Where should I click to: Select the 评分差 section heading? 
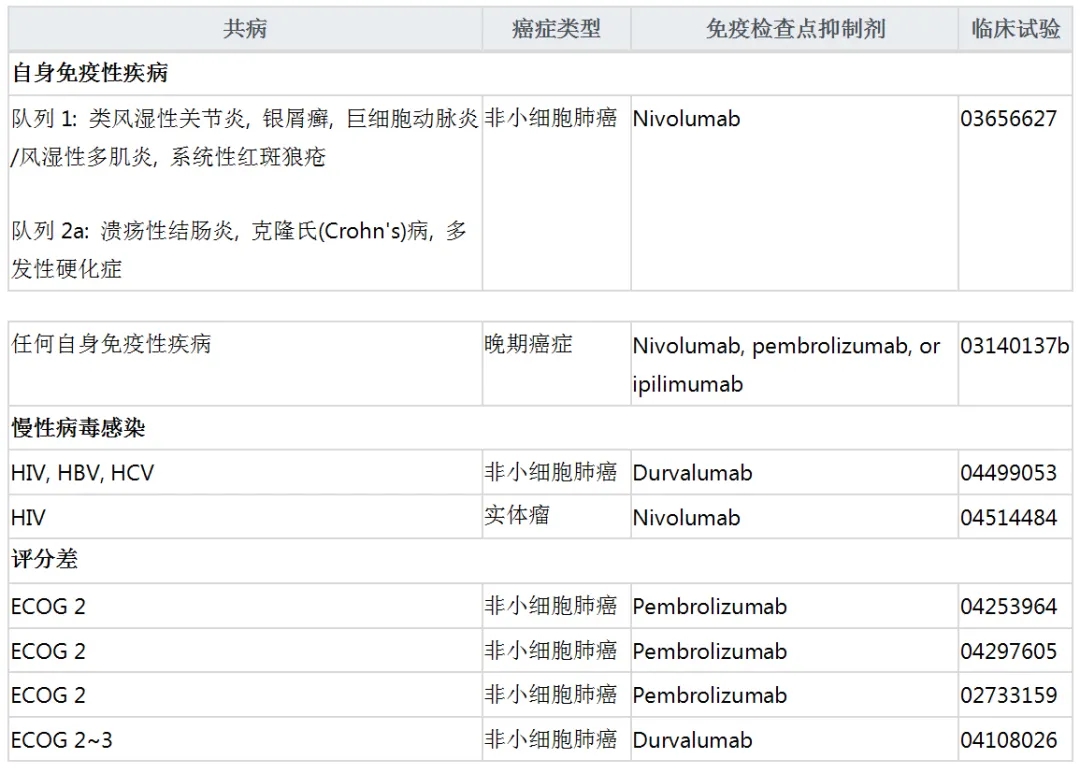(x=44, y=560)
